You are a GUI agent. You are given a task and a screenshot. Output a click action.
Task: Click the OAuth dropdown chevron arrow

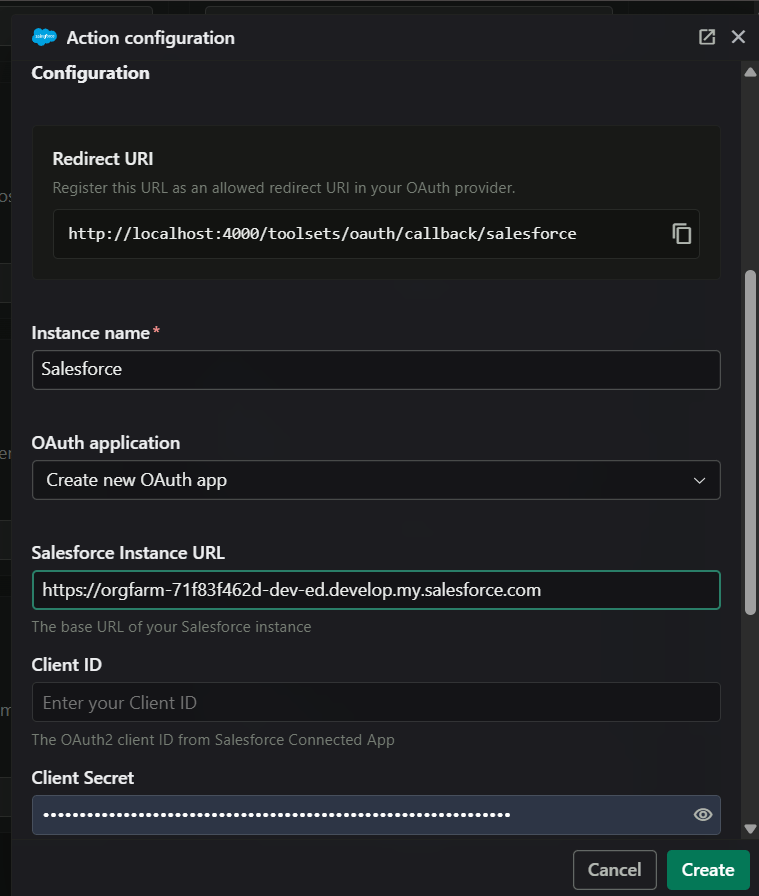pyautogui.click(x=699, y=481)
